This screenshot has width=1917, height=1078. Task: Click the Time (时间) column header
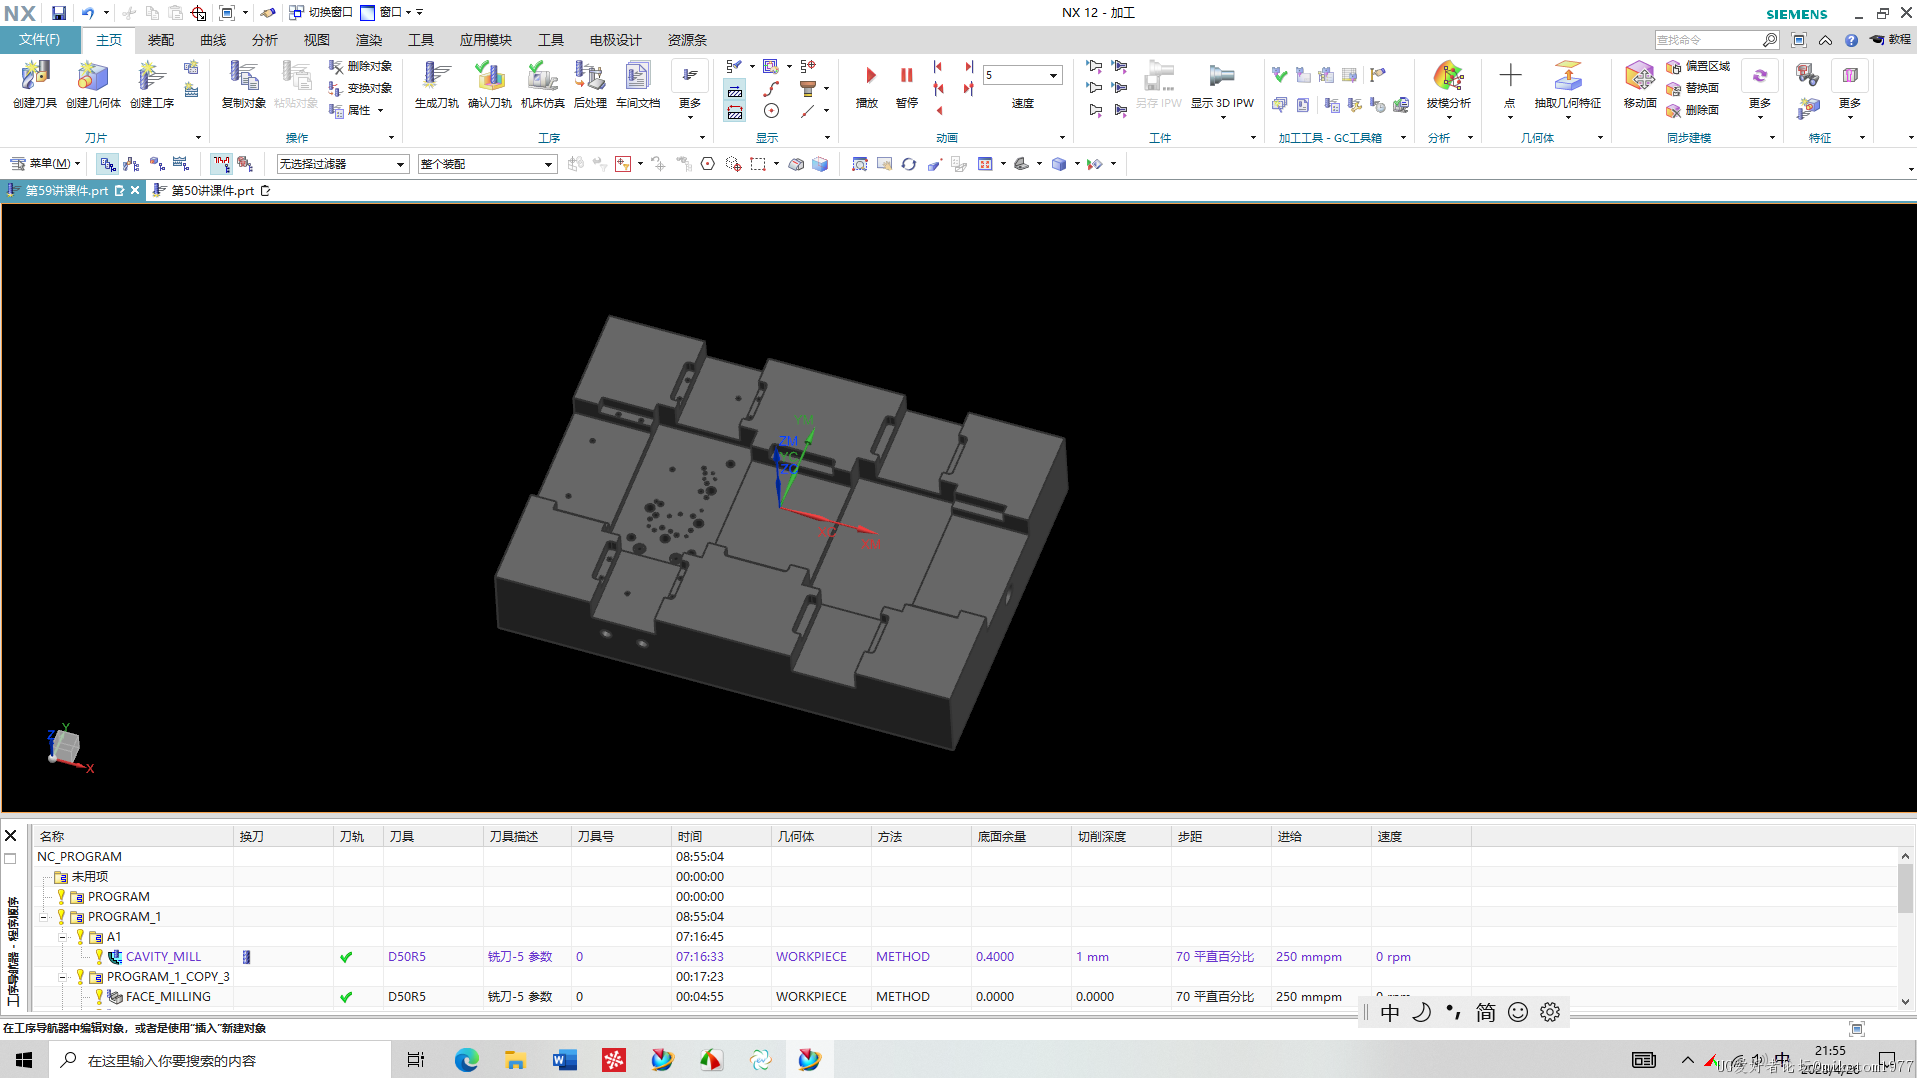(721, 836)
